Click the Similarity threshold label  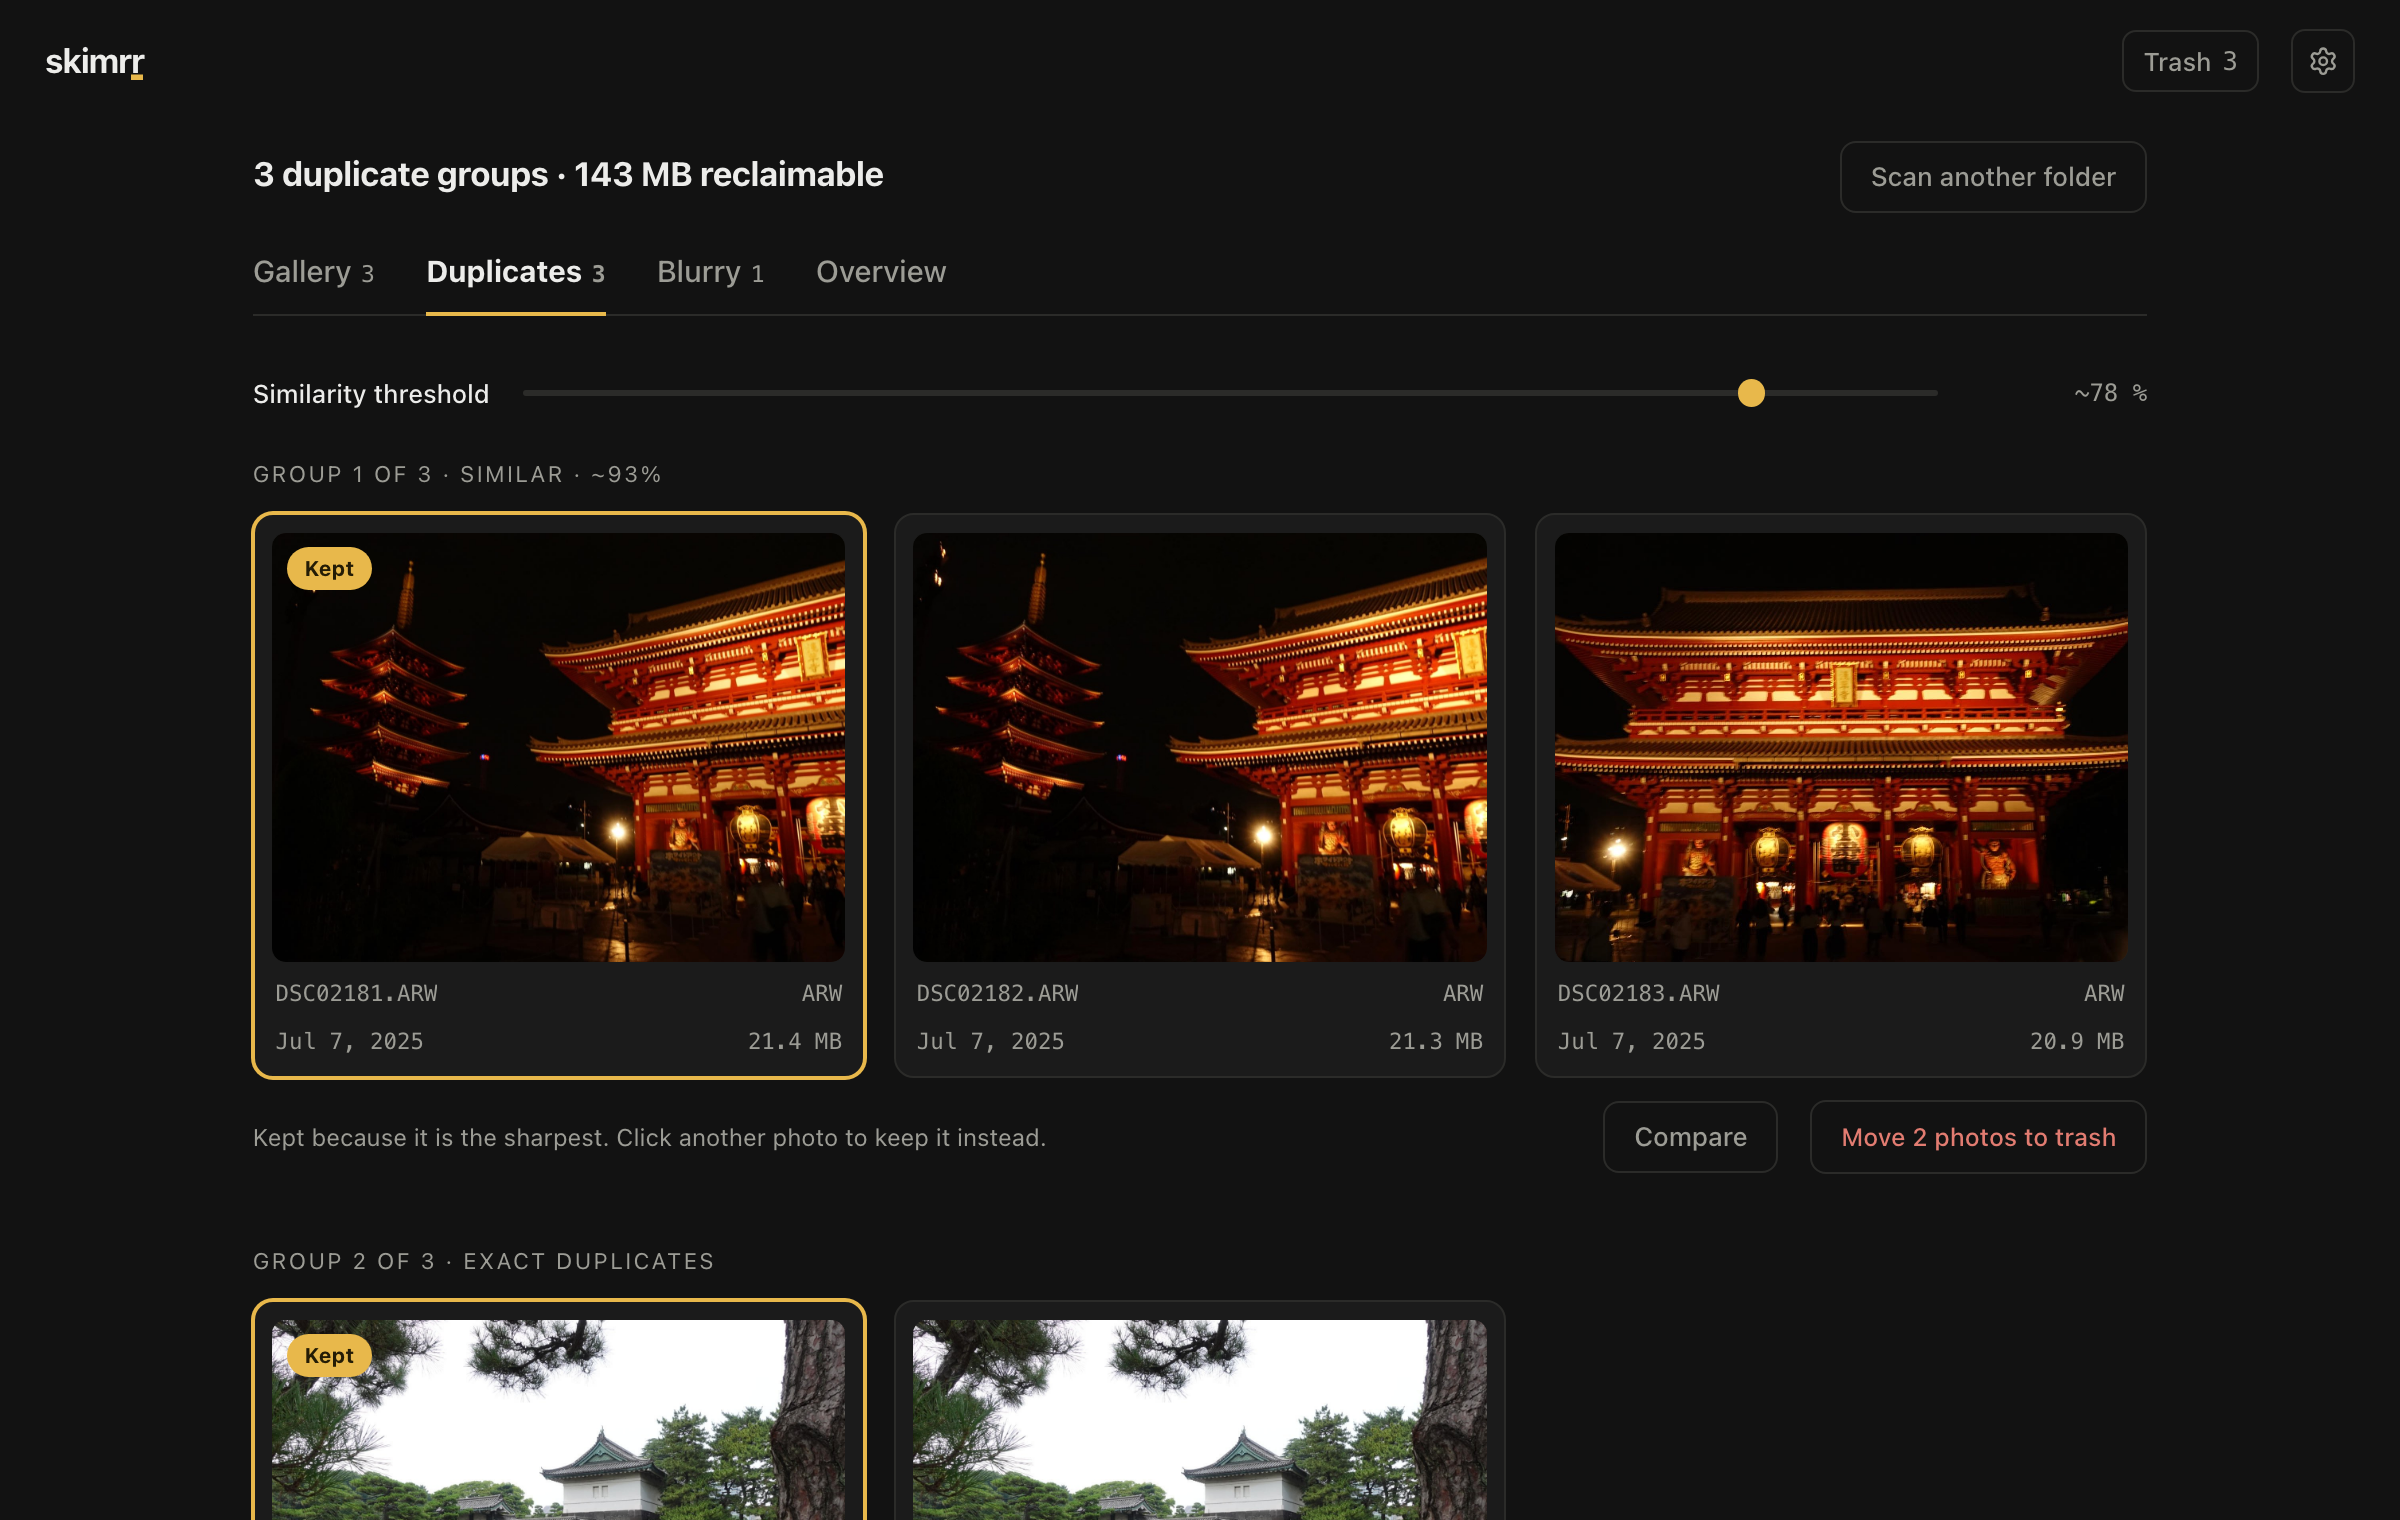click(371, 394)
